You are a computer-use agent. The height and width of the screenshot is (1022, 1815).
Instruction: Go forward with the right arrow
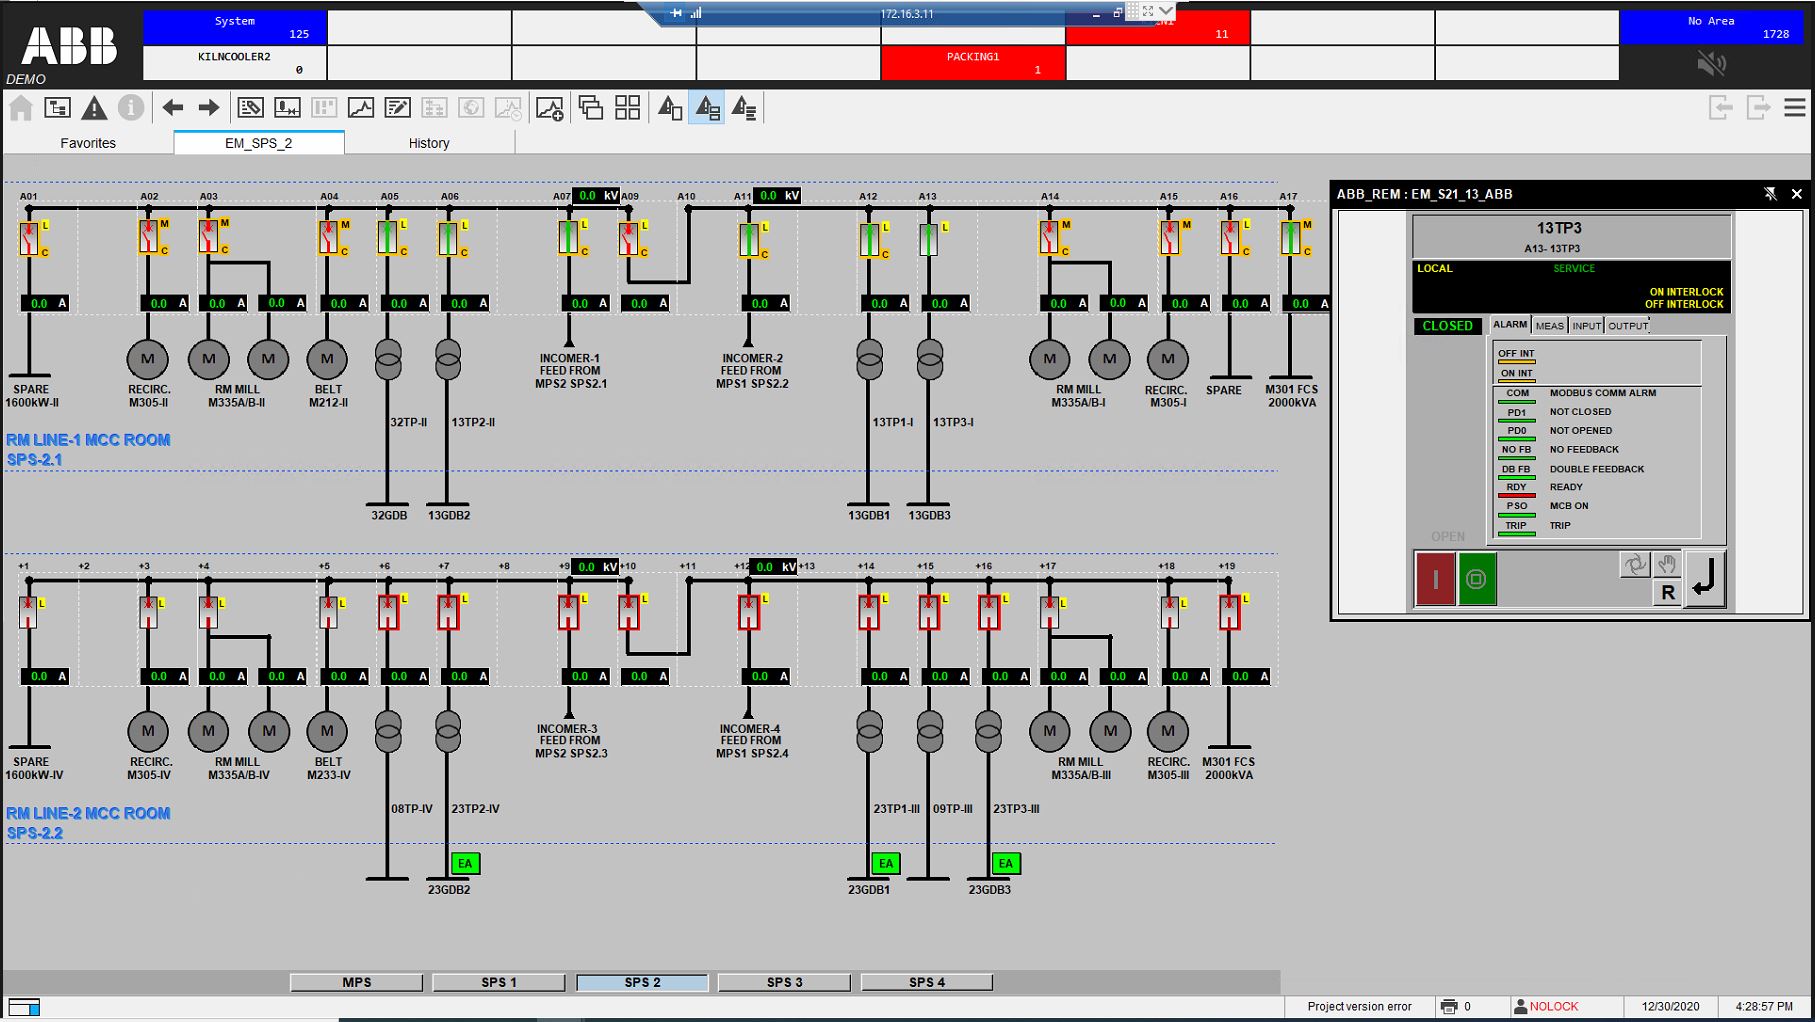coord(208,108)
